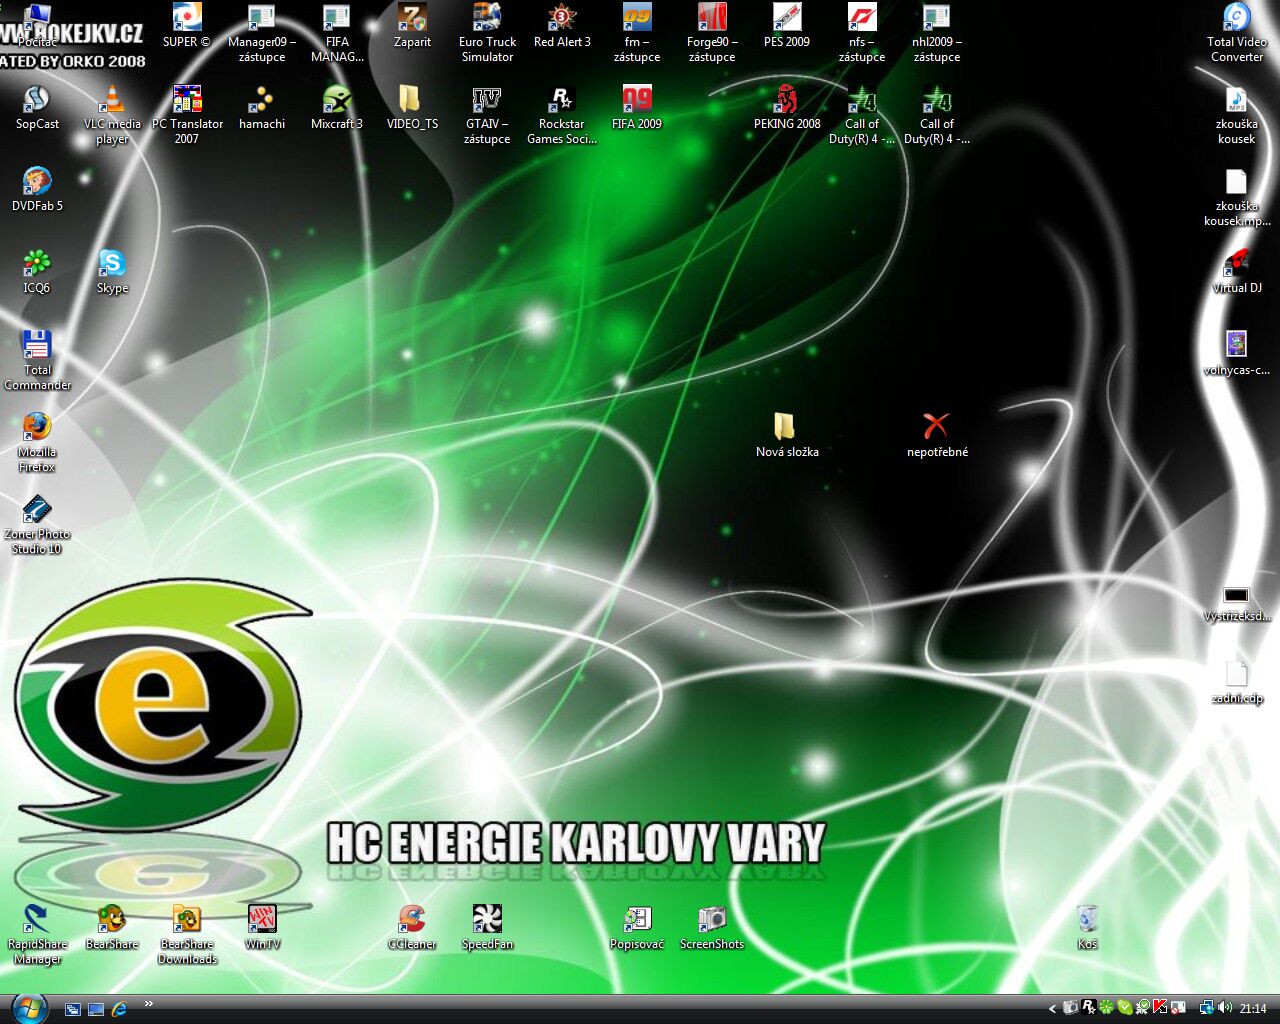Launch the GTAIV – zástupce shortcut
1280x1024 pixels.
point(487,115)
